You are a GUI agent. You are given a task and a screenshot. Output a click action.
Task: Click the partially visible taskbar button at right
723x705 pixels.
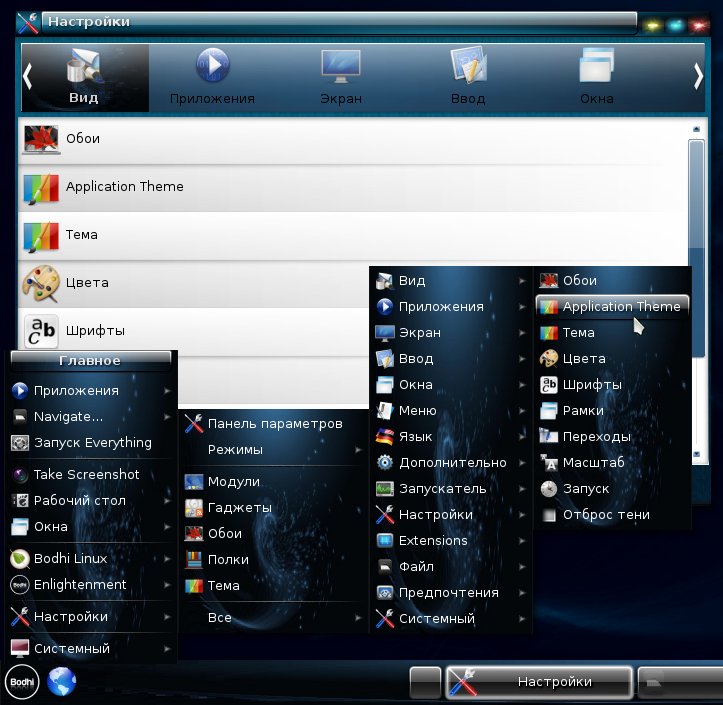pyautogui.click(x=680, y=682)
